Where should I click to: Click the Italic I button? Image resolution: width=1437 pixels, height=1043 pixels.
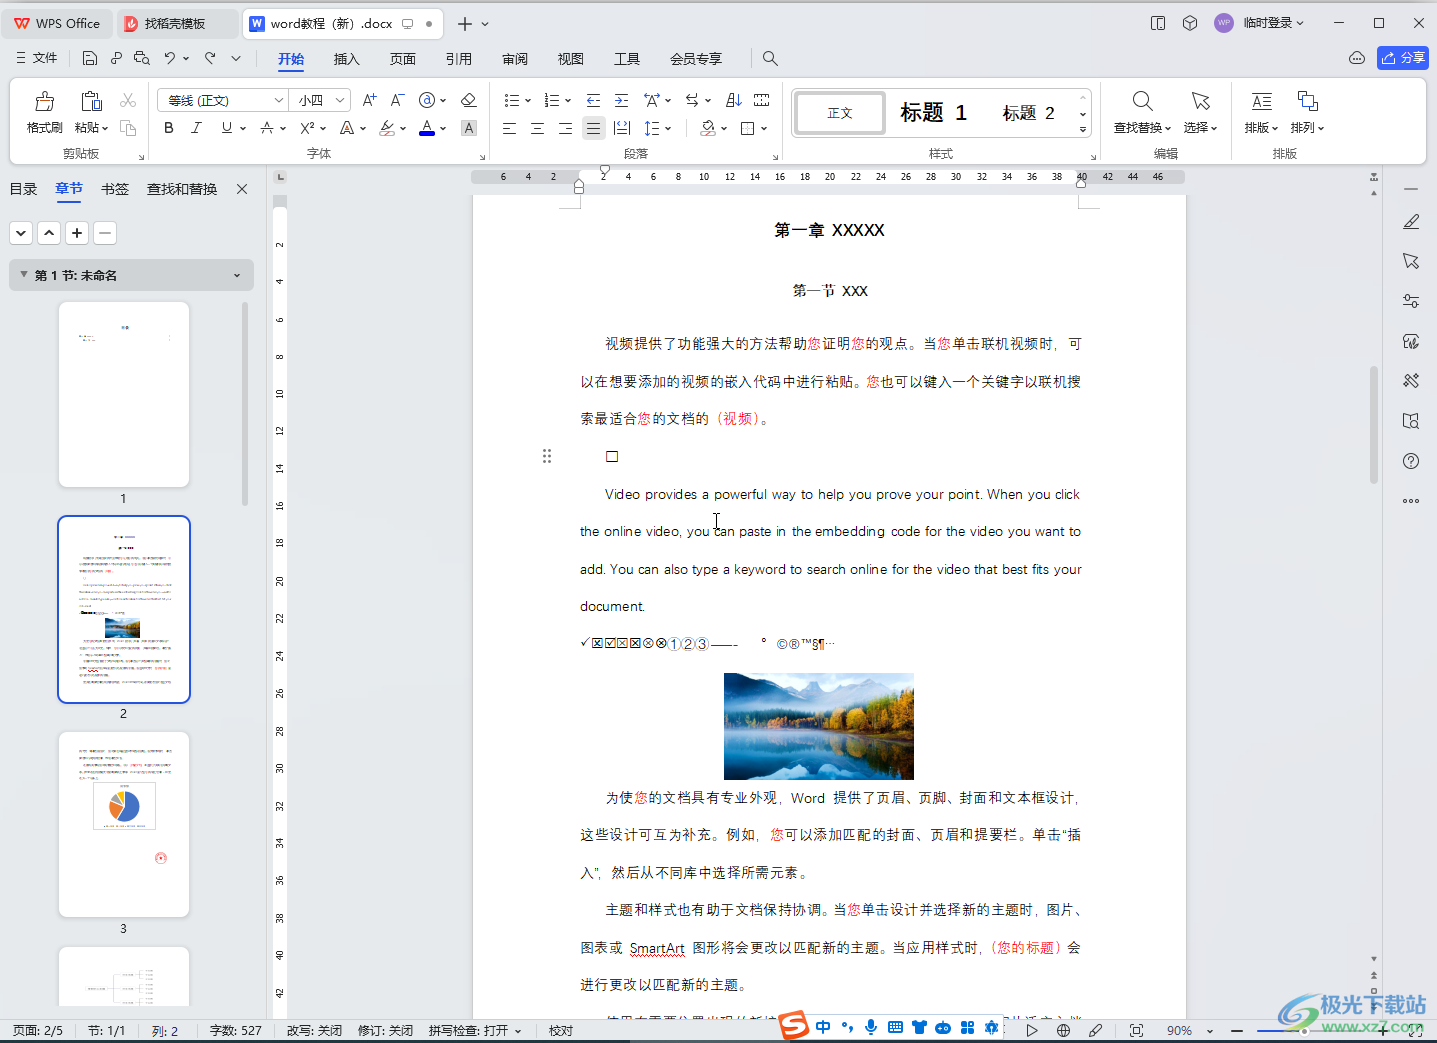[196, 128]
